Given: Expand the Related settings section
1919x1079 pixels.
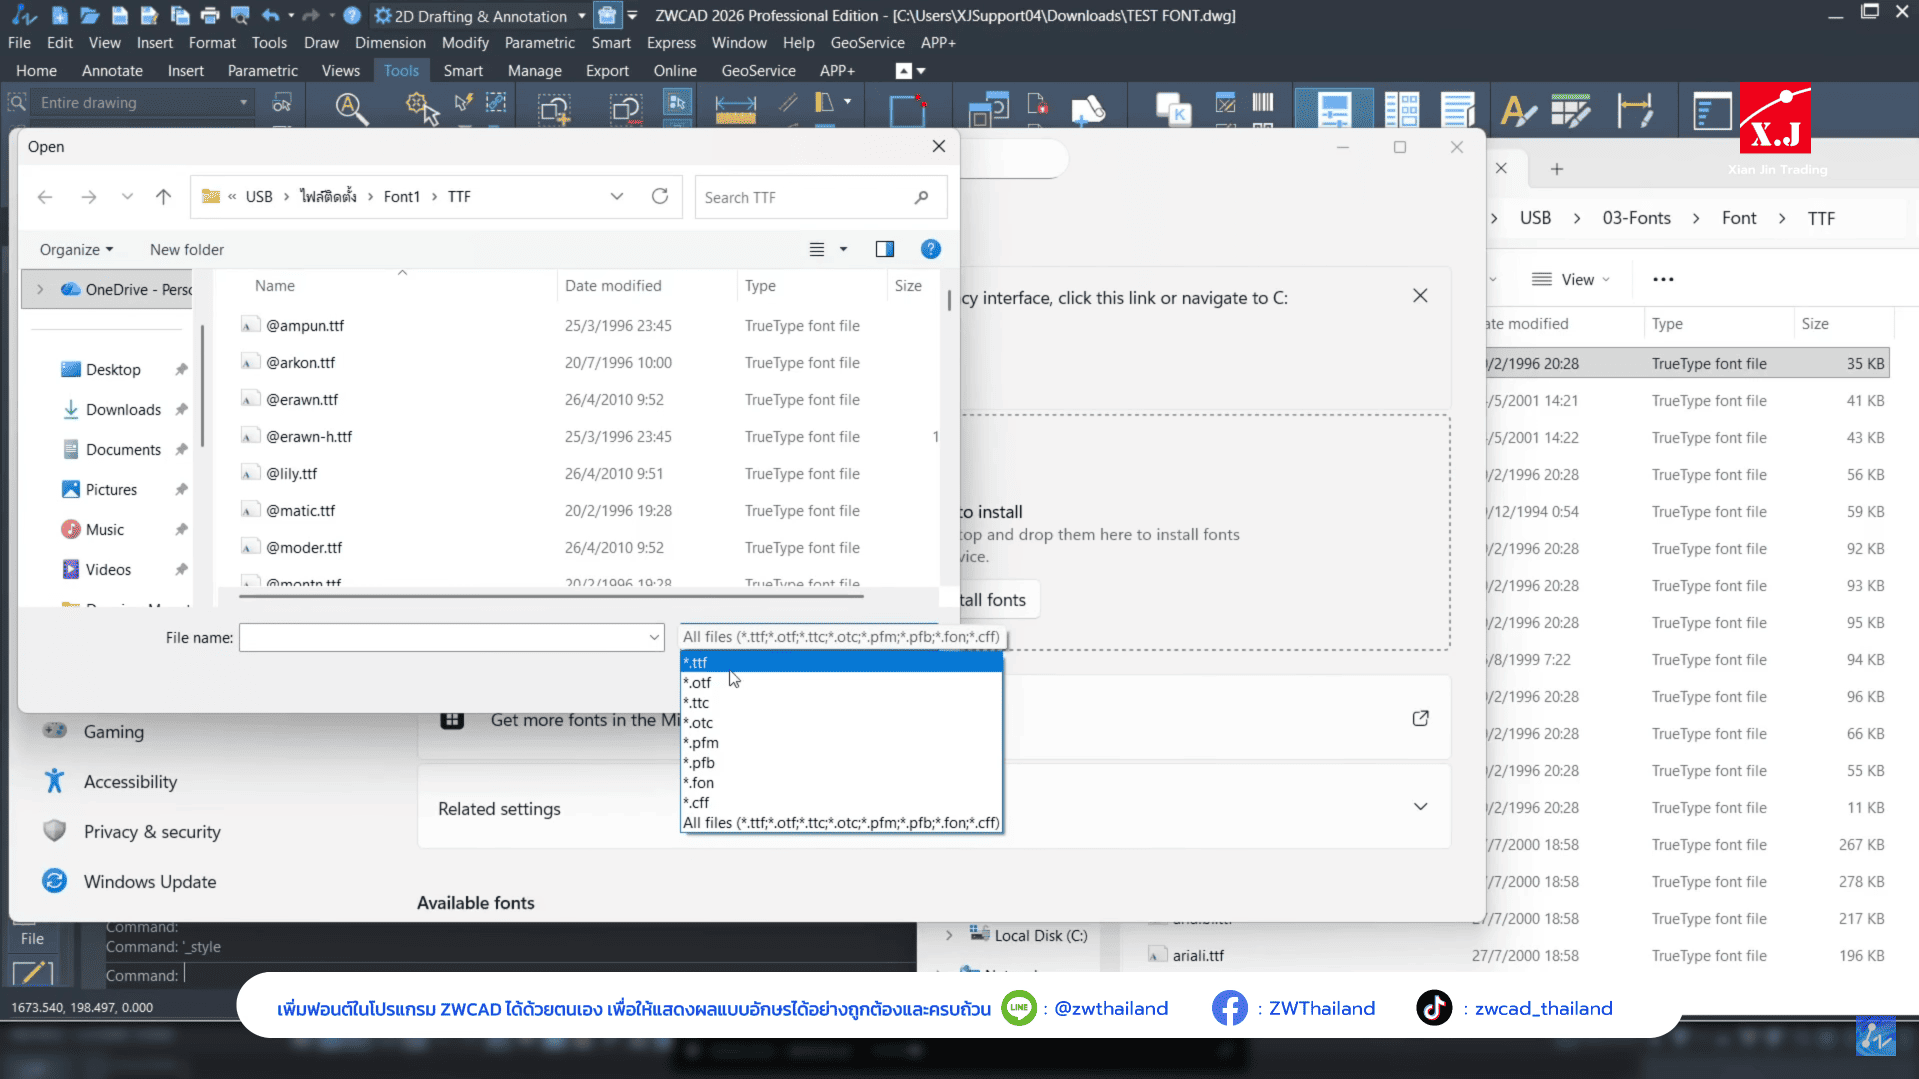Looking at the screenshot, I should pyautogui.click(x=1420, y=807).
